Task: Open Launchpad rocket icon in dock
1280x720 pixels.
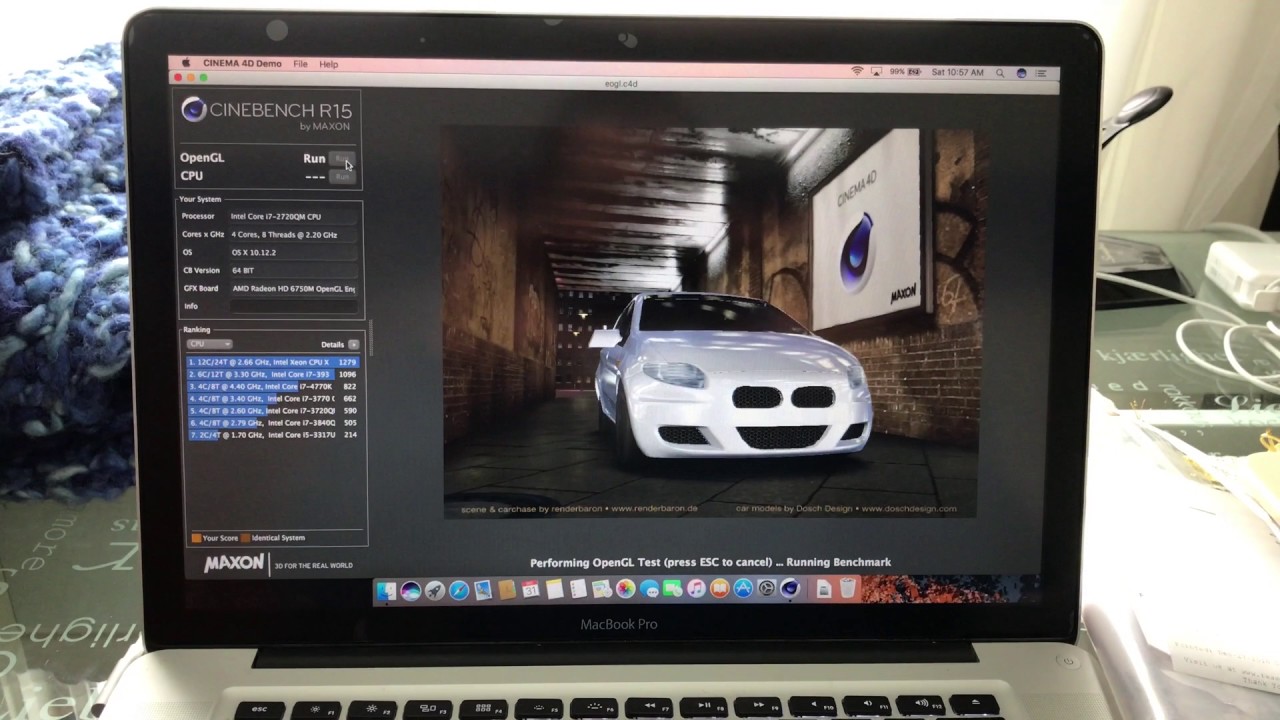Action: pyautogui.click(x=435, y=590)
